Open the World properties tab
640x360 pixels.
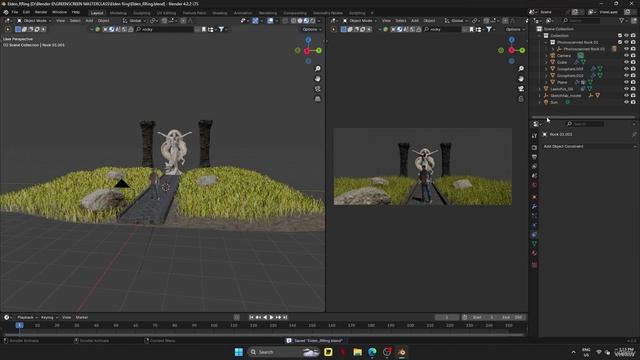[x=534, y=185]
